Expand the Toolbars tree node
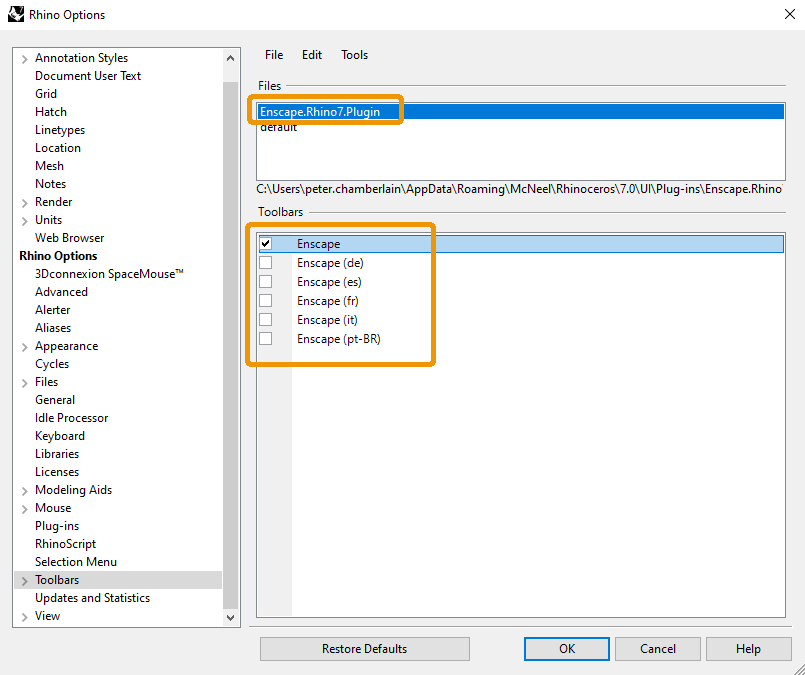Viewport: 805px width, 675px height. (24, 581)
